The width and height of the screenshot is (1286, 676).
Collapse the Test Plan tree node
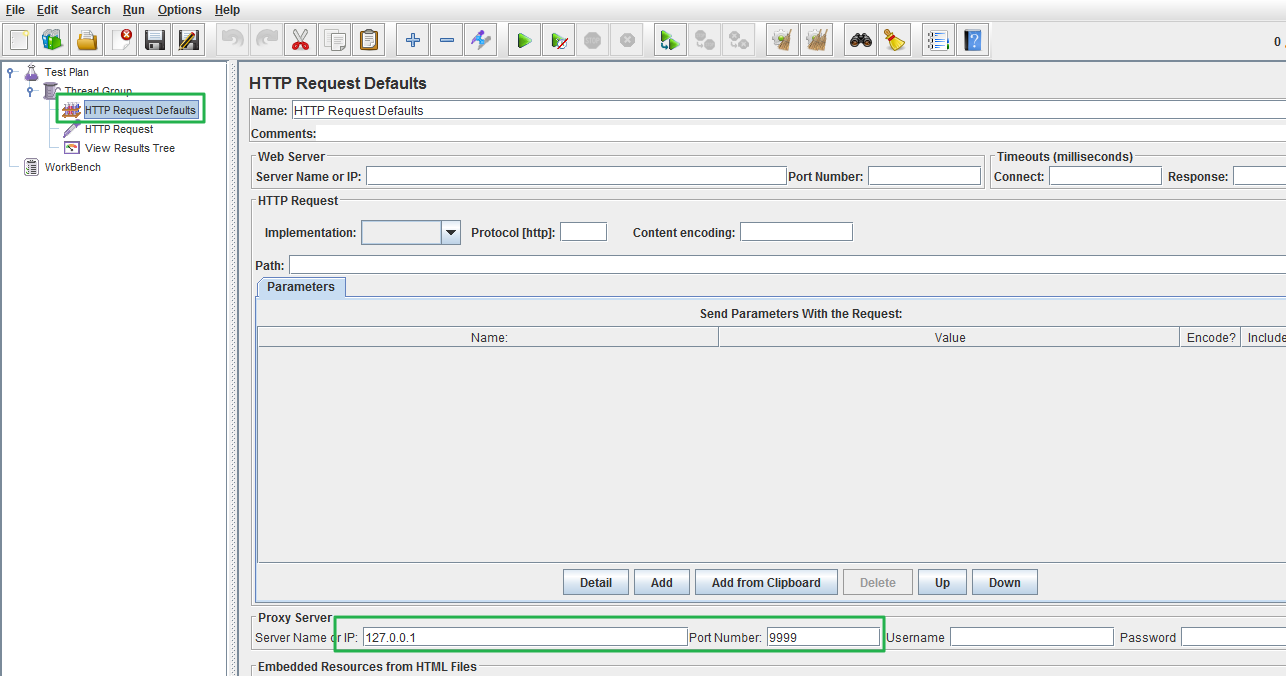point(10,72)
